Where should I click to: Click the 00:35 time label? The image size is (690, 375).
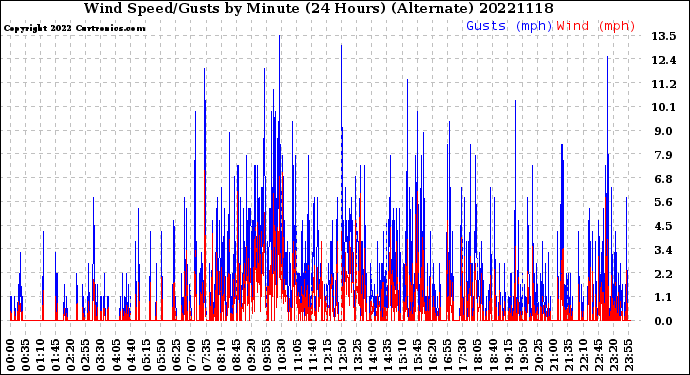coord(26,355)
